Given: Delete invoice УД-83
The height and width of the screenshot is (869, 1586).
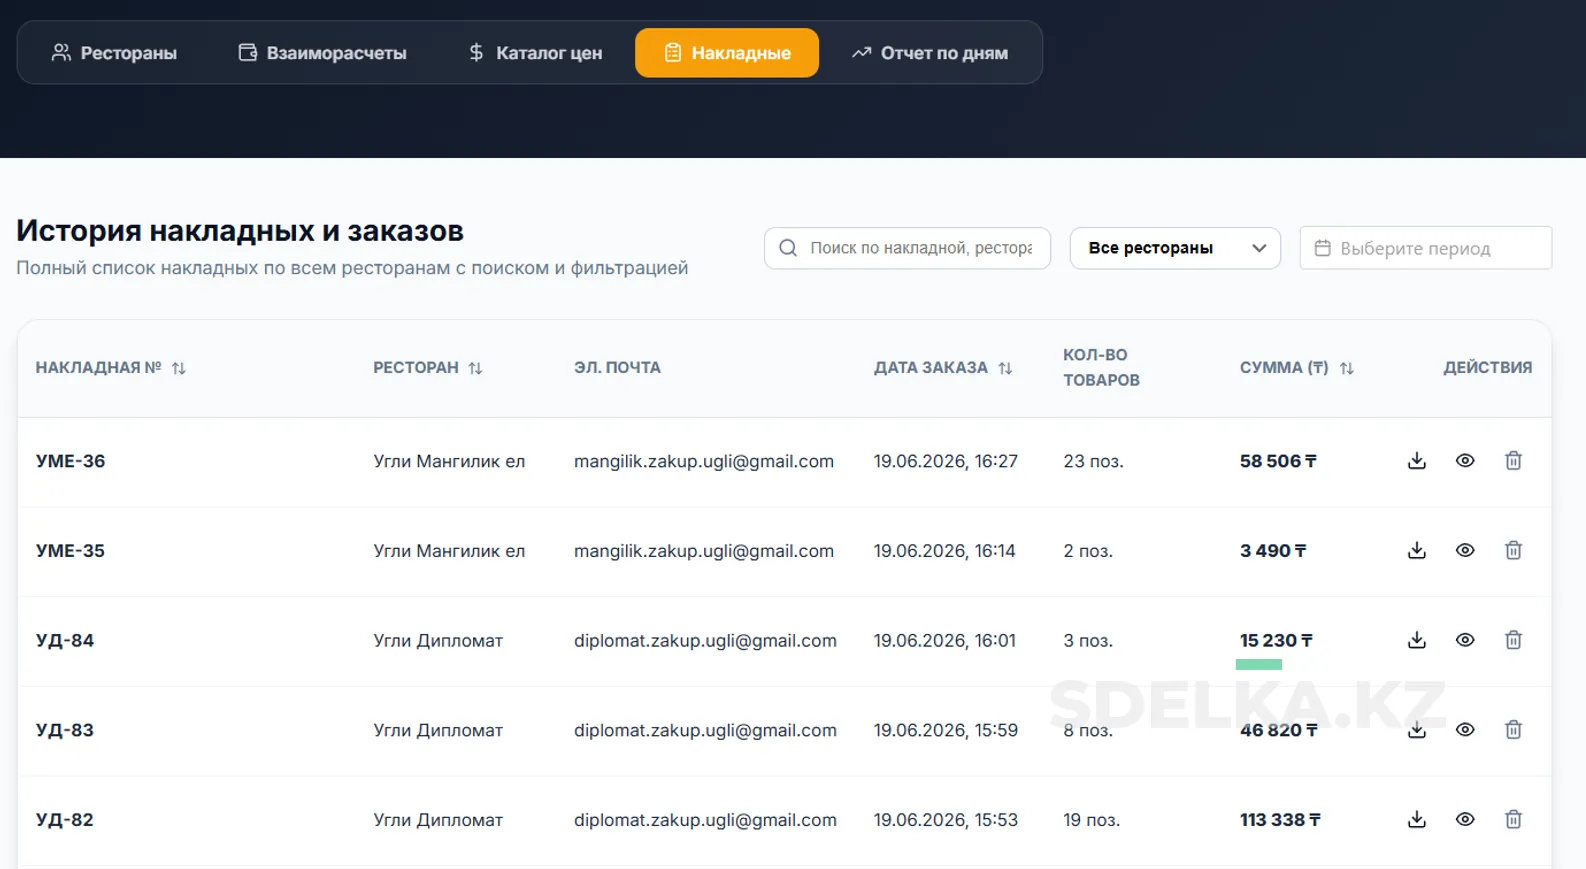Looking at the screenshot, I should (1514, 730).
